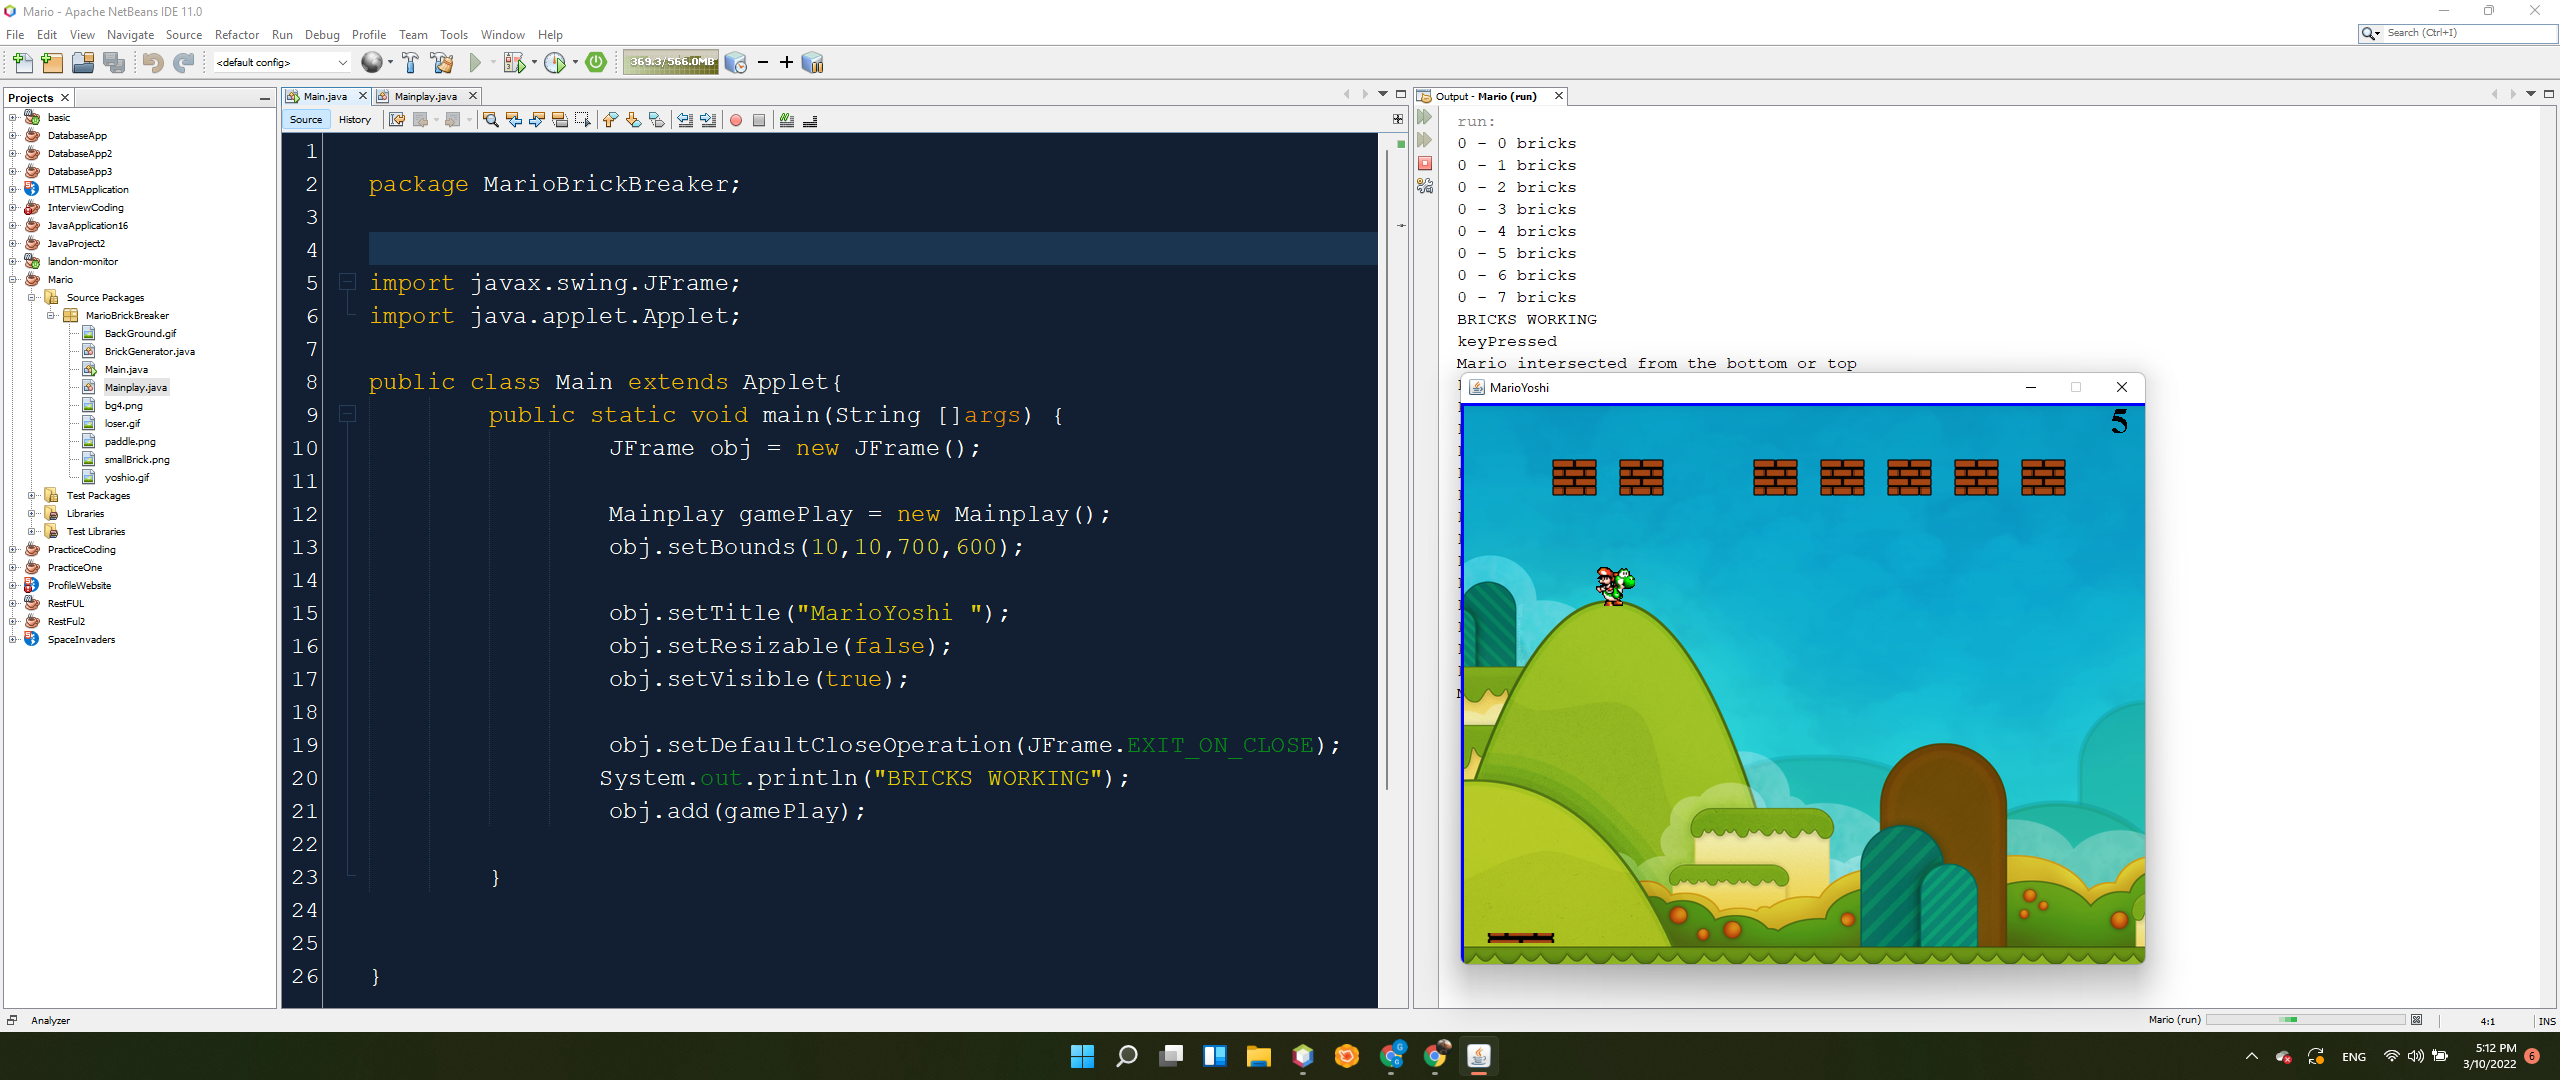
Task: Select yoshio.gif in Projects tree
Action: (127, 478)
